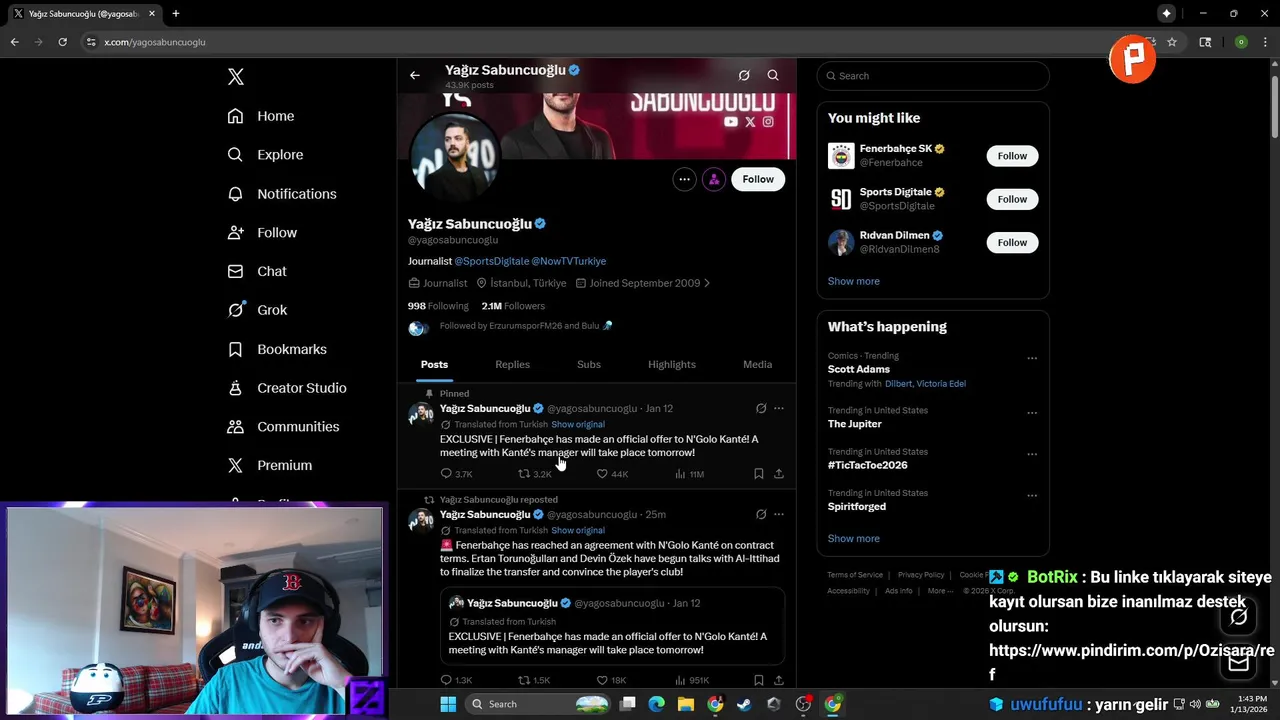Follow Yağız Sabuncuoğlu
Image resolution: width=1280 pixels, height=720 pixels.
[758, 179]
